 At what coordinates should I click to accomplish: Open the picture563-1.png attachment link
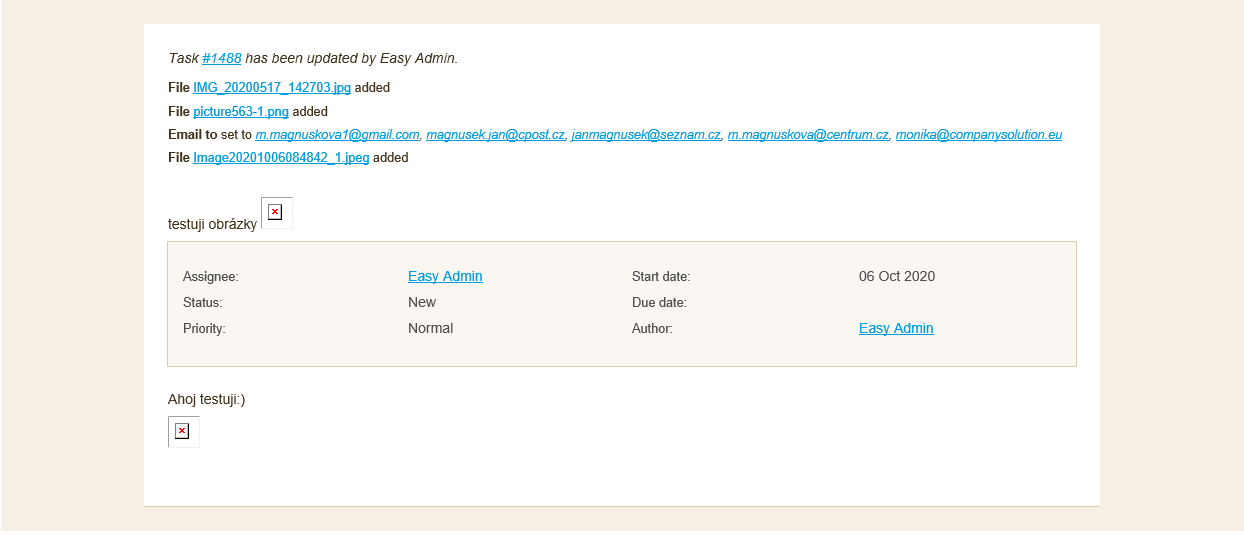pyautogui.click(x=241, y=112)
